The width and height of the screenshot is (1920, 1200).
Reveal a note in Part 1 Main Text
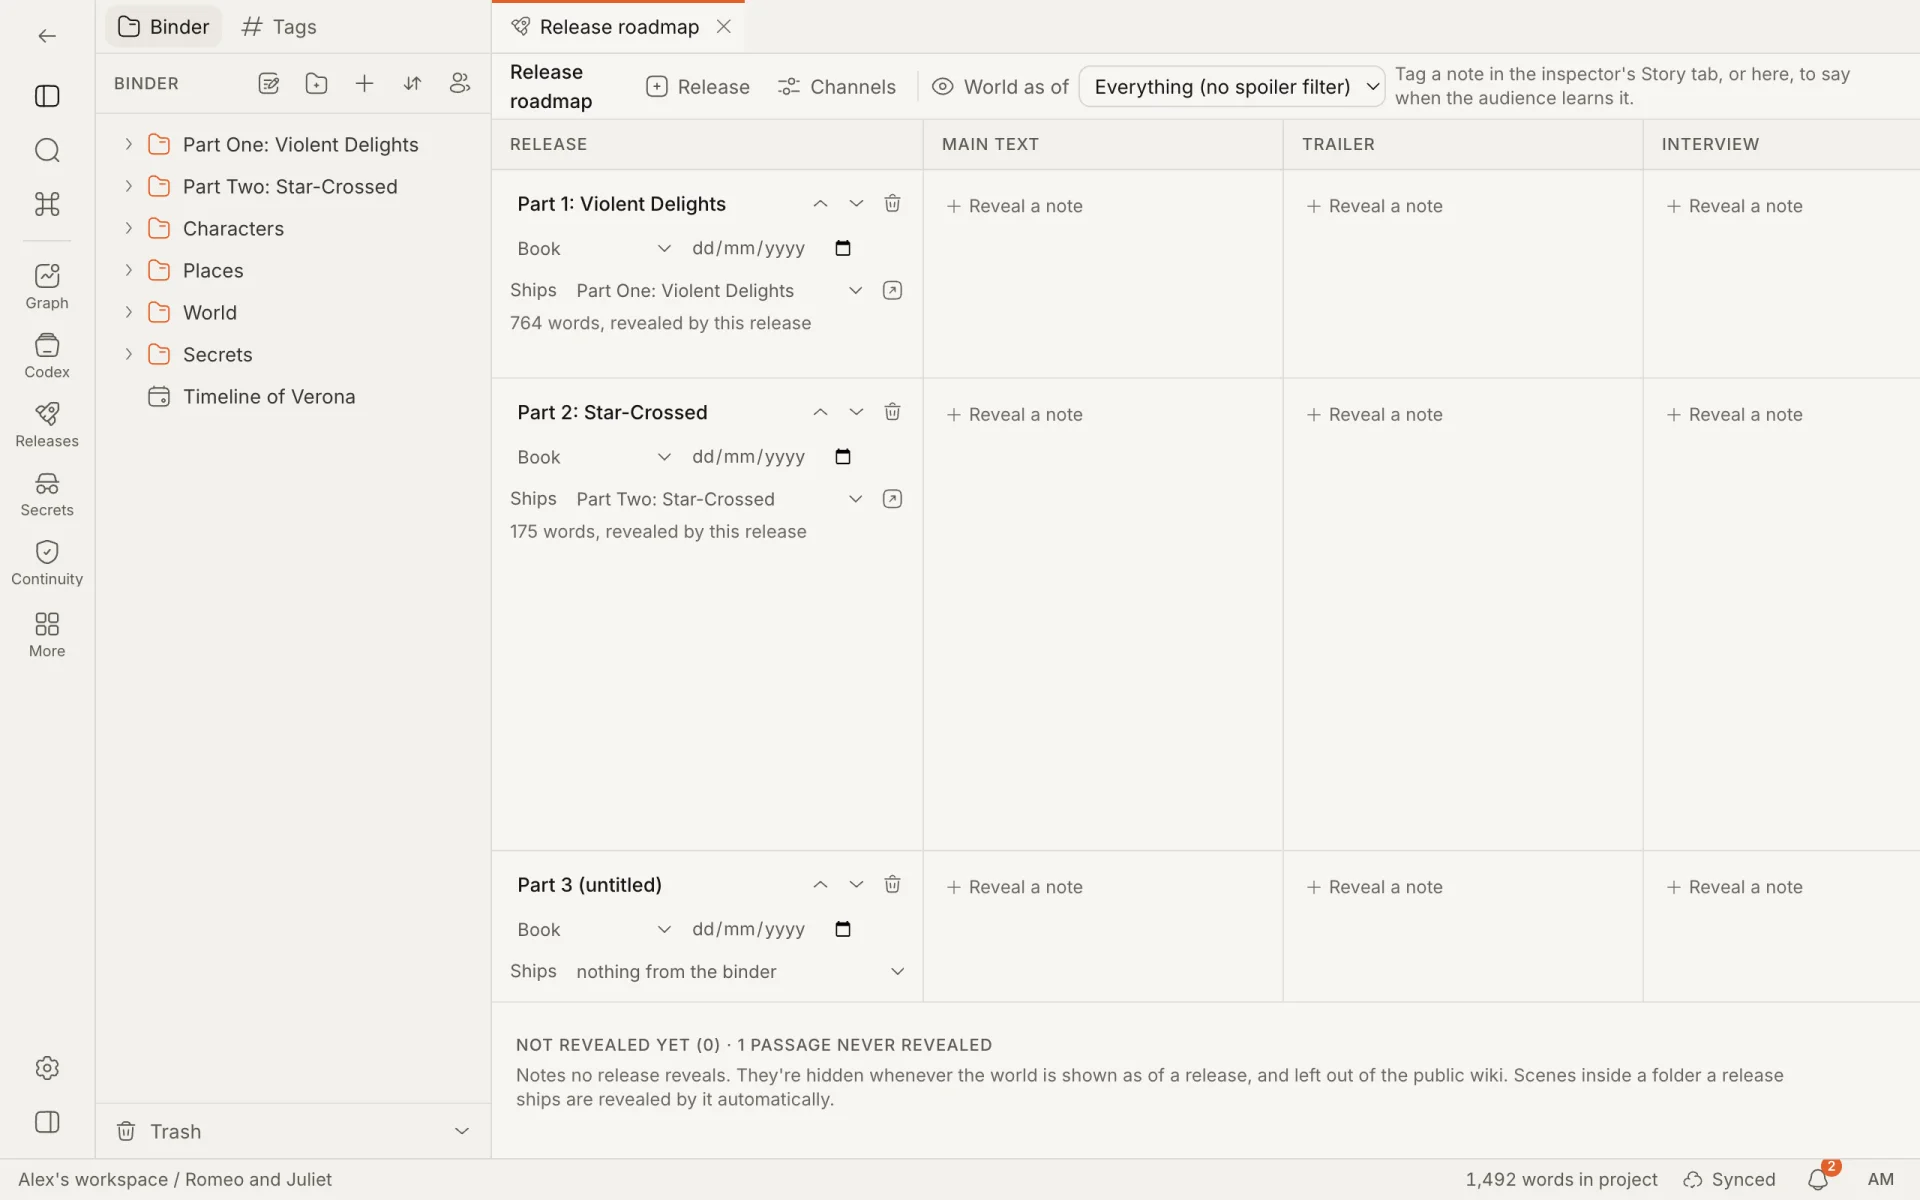click(x=1015, y=206)
